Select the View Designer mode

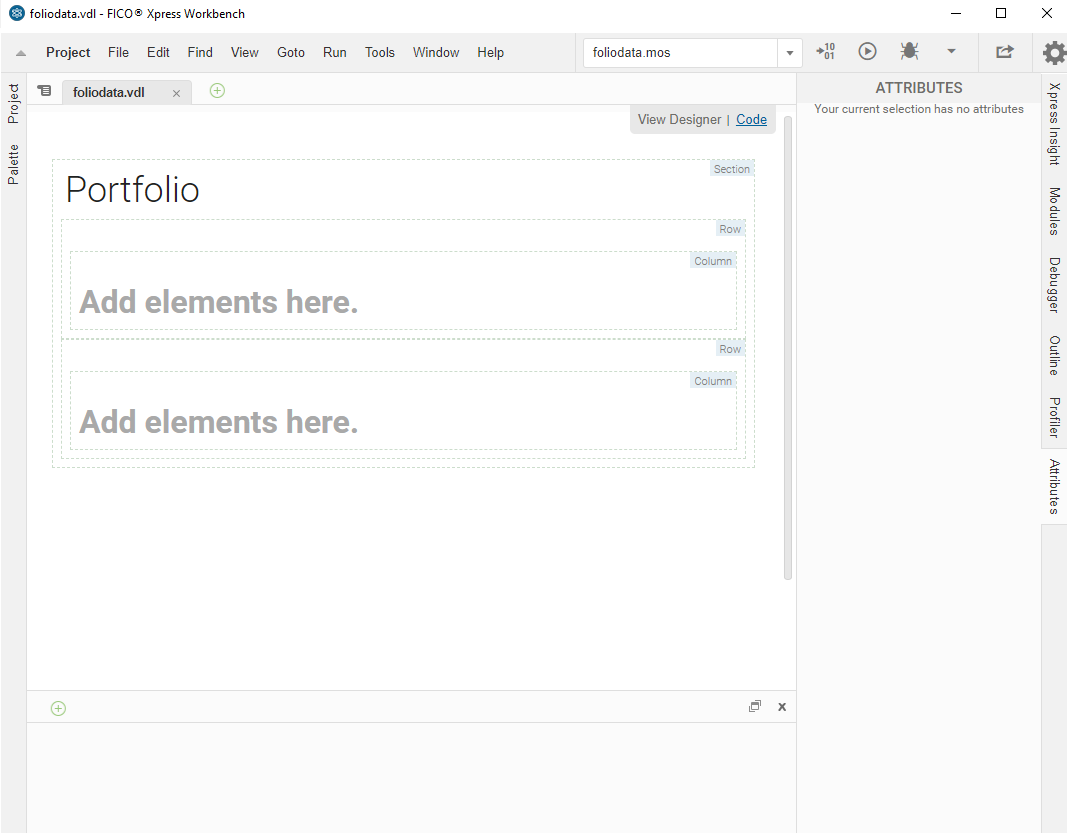click(679, 119)
